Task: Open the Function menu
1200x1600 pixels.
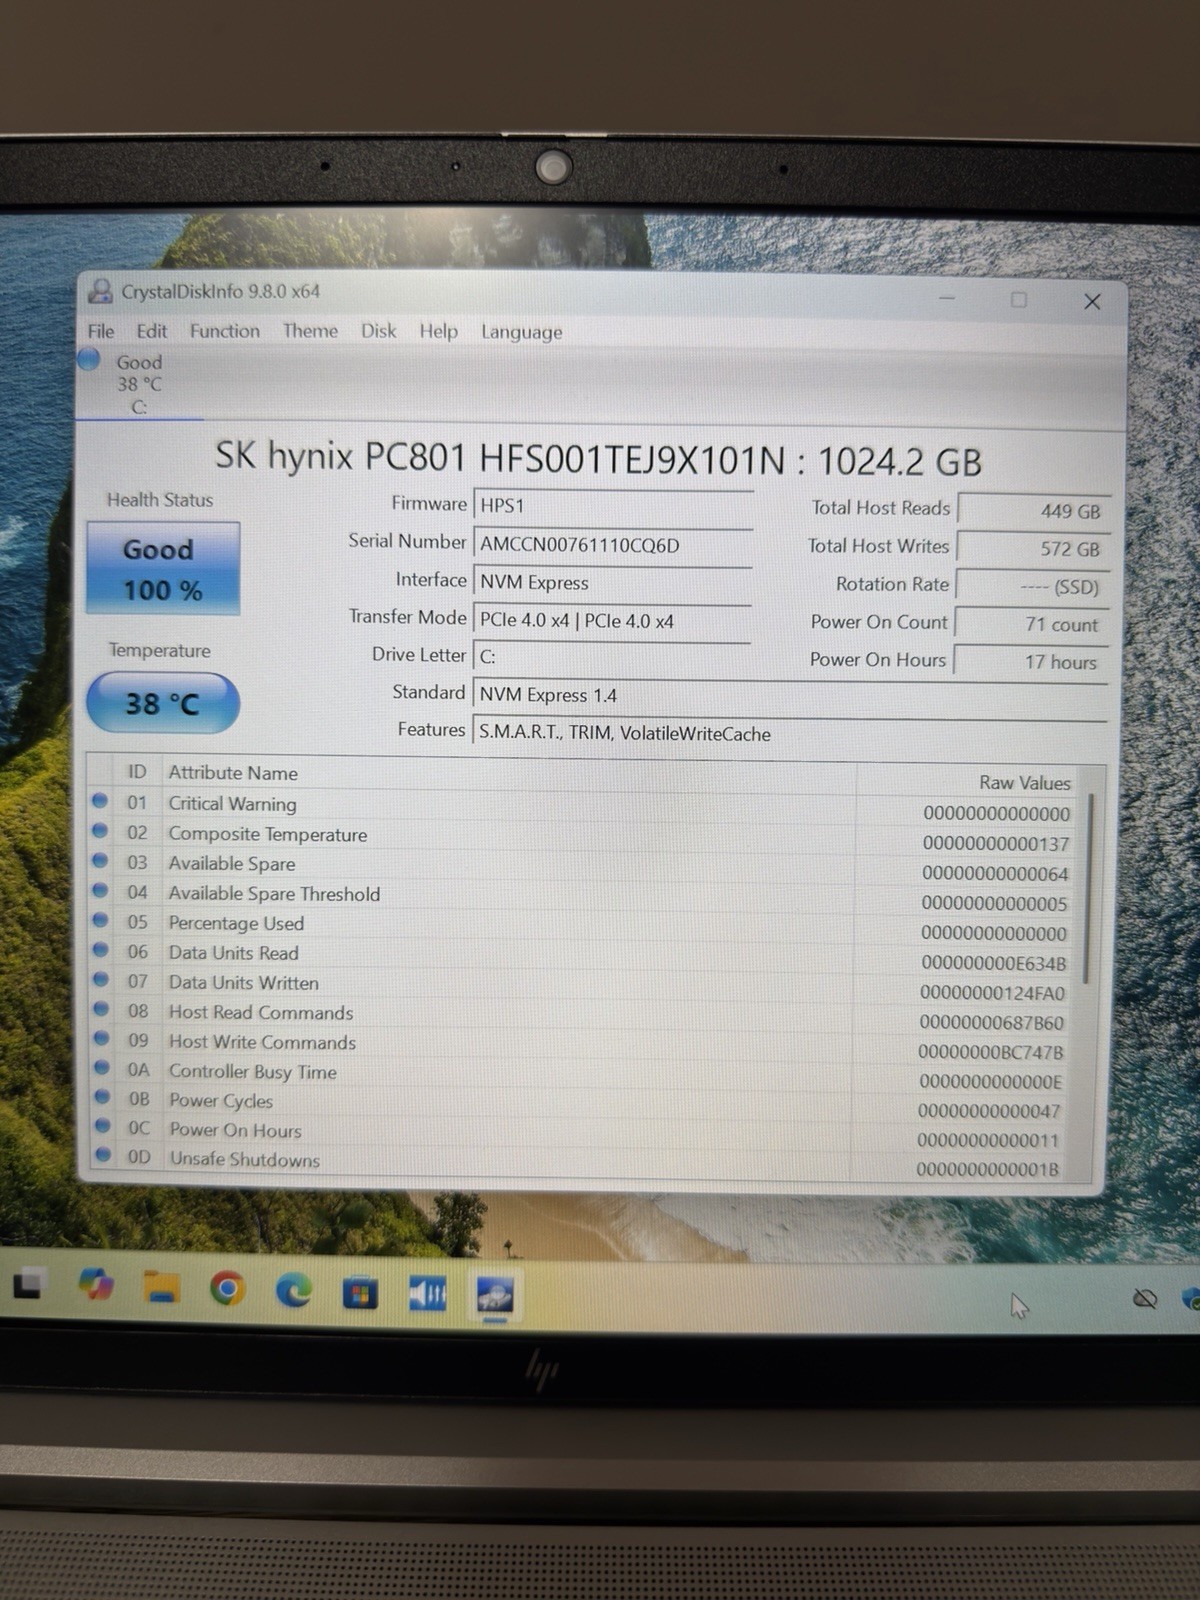Action: click(x=225, y=331)
